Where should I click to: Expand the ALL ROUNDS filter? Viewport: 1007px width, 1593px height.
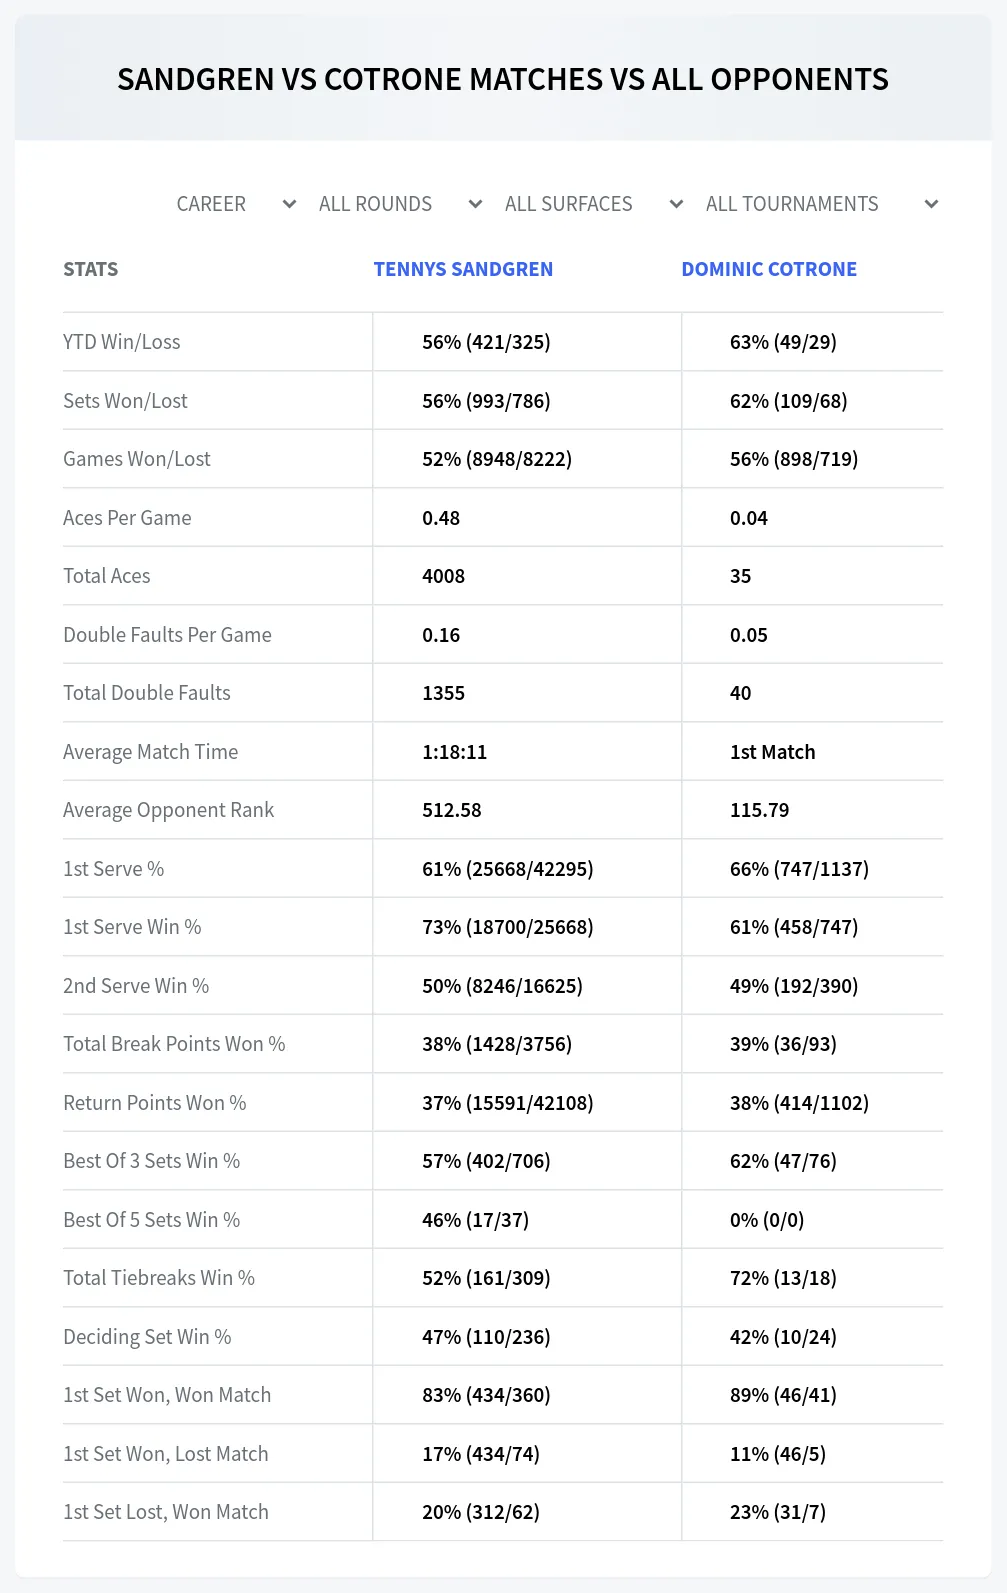click(400, 204)
